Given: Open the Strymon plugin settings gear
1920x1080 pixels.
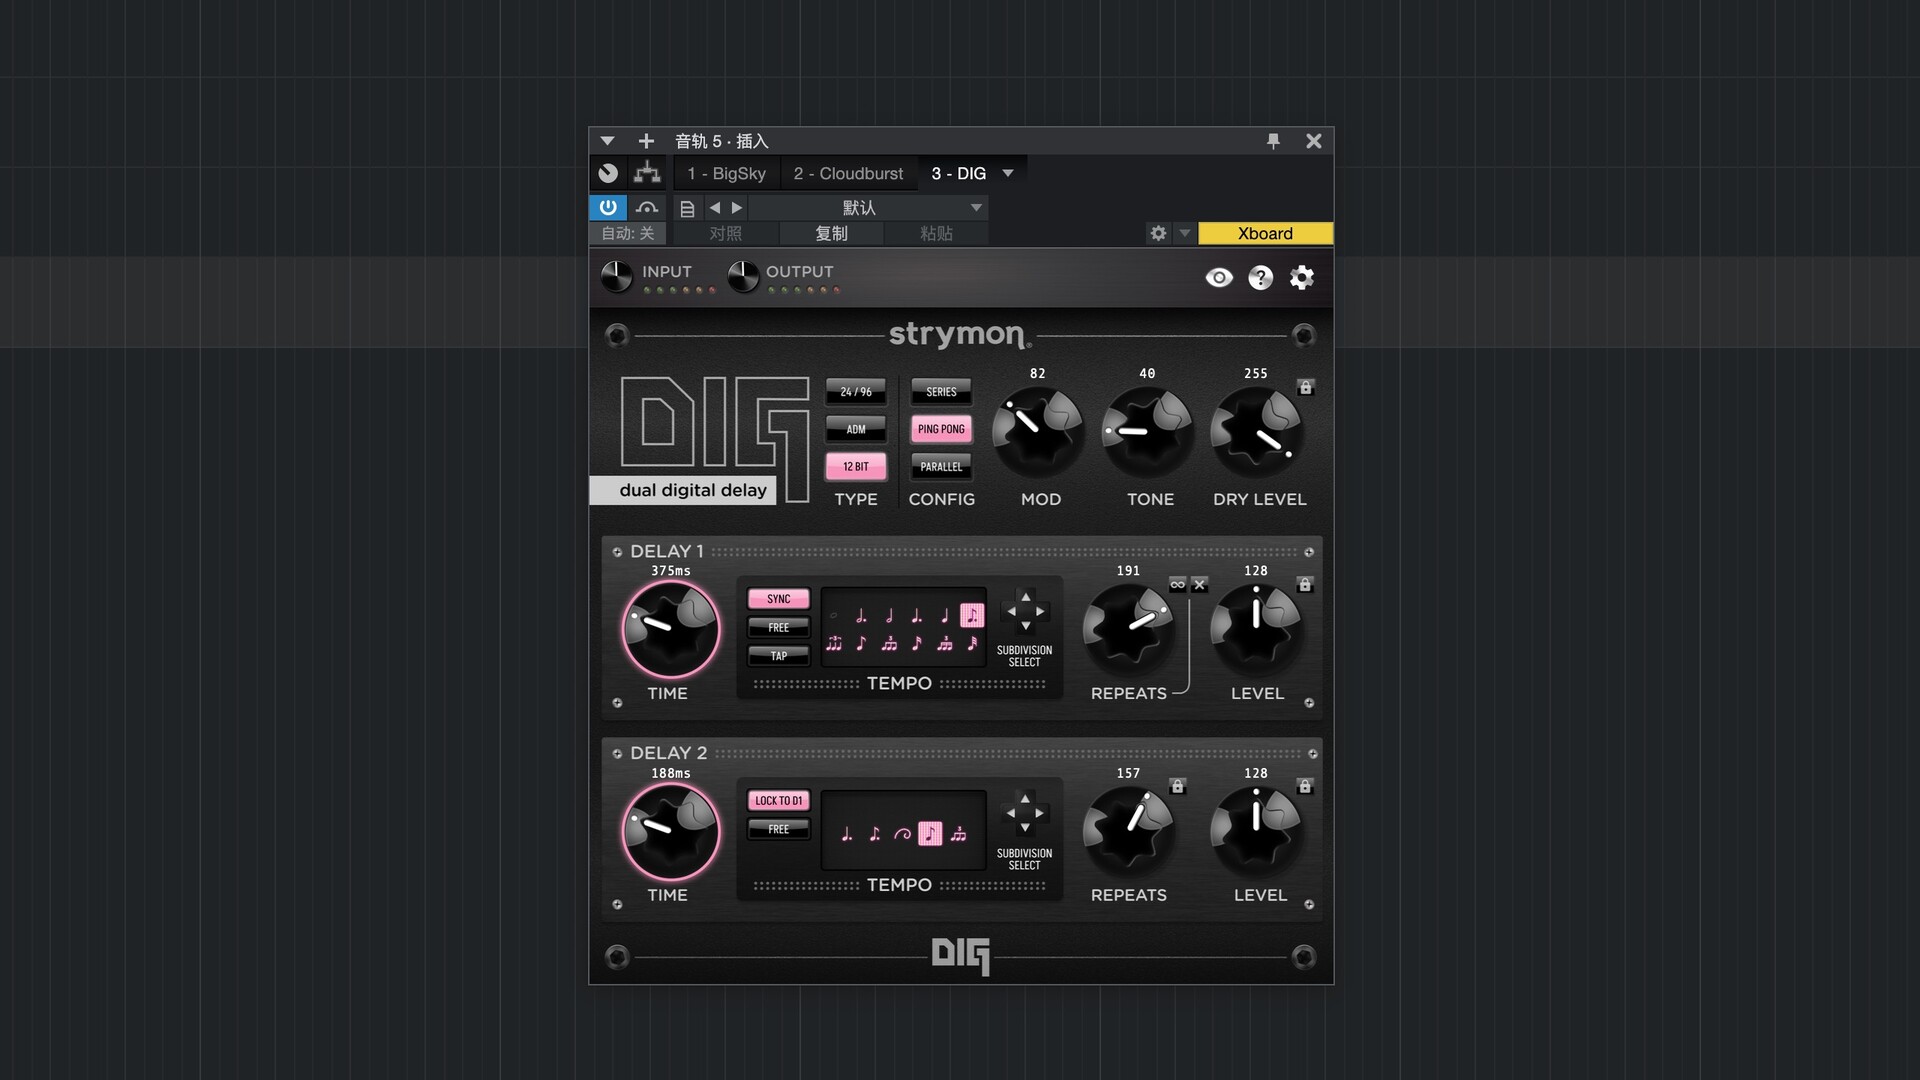Looking at the screenshot, I should [1301, 278].
